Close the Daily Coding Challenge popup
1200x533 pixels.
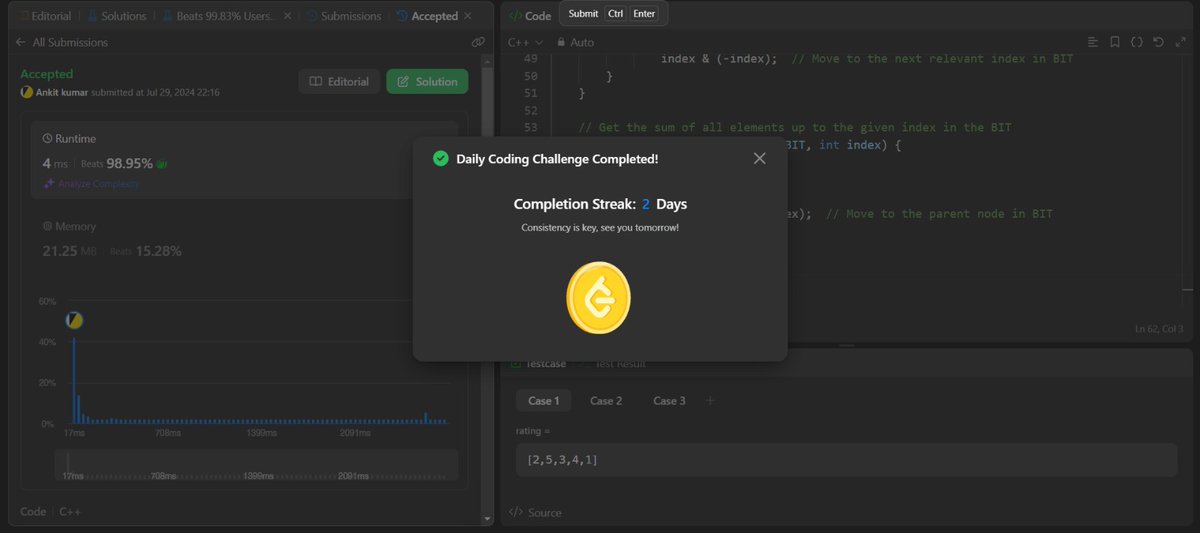(759, 158)
